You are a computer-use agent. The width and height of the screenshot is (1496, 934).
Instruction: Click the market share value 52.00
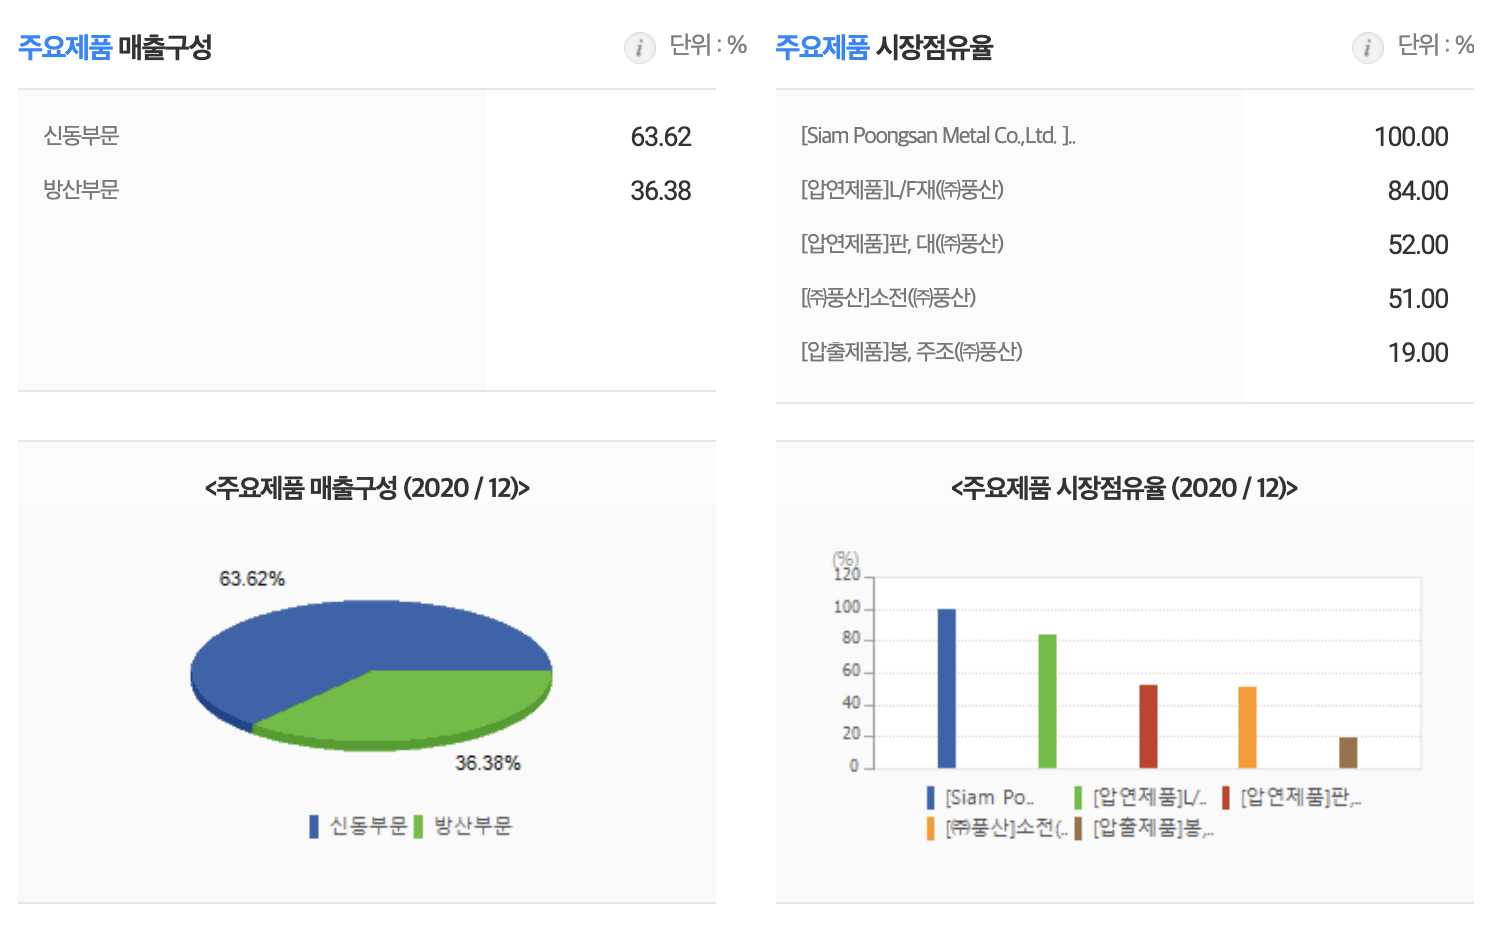point(1418,244)
